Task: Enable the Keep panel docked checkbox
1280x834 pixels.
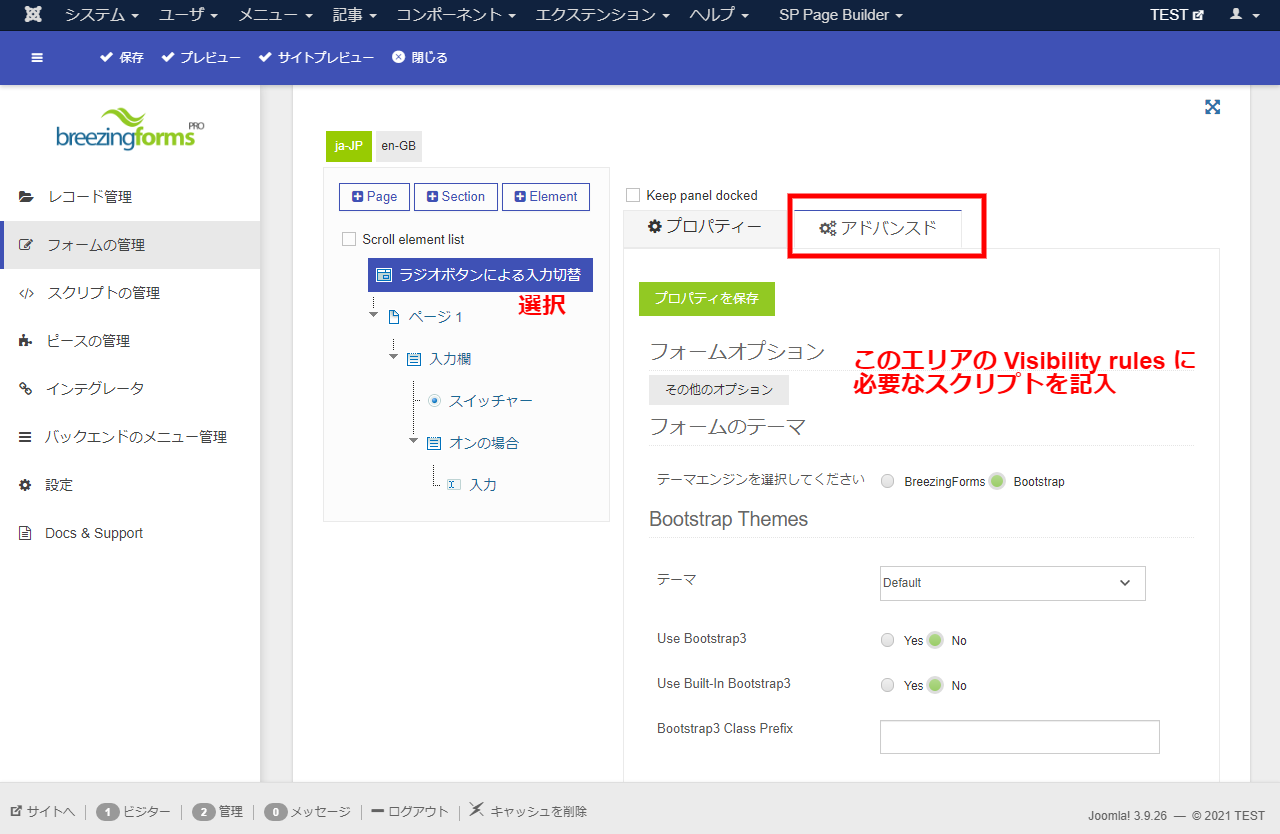Action: click(x=633, y=195)
